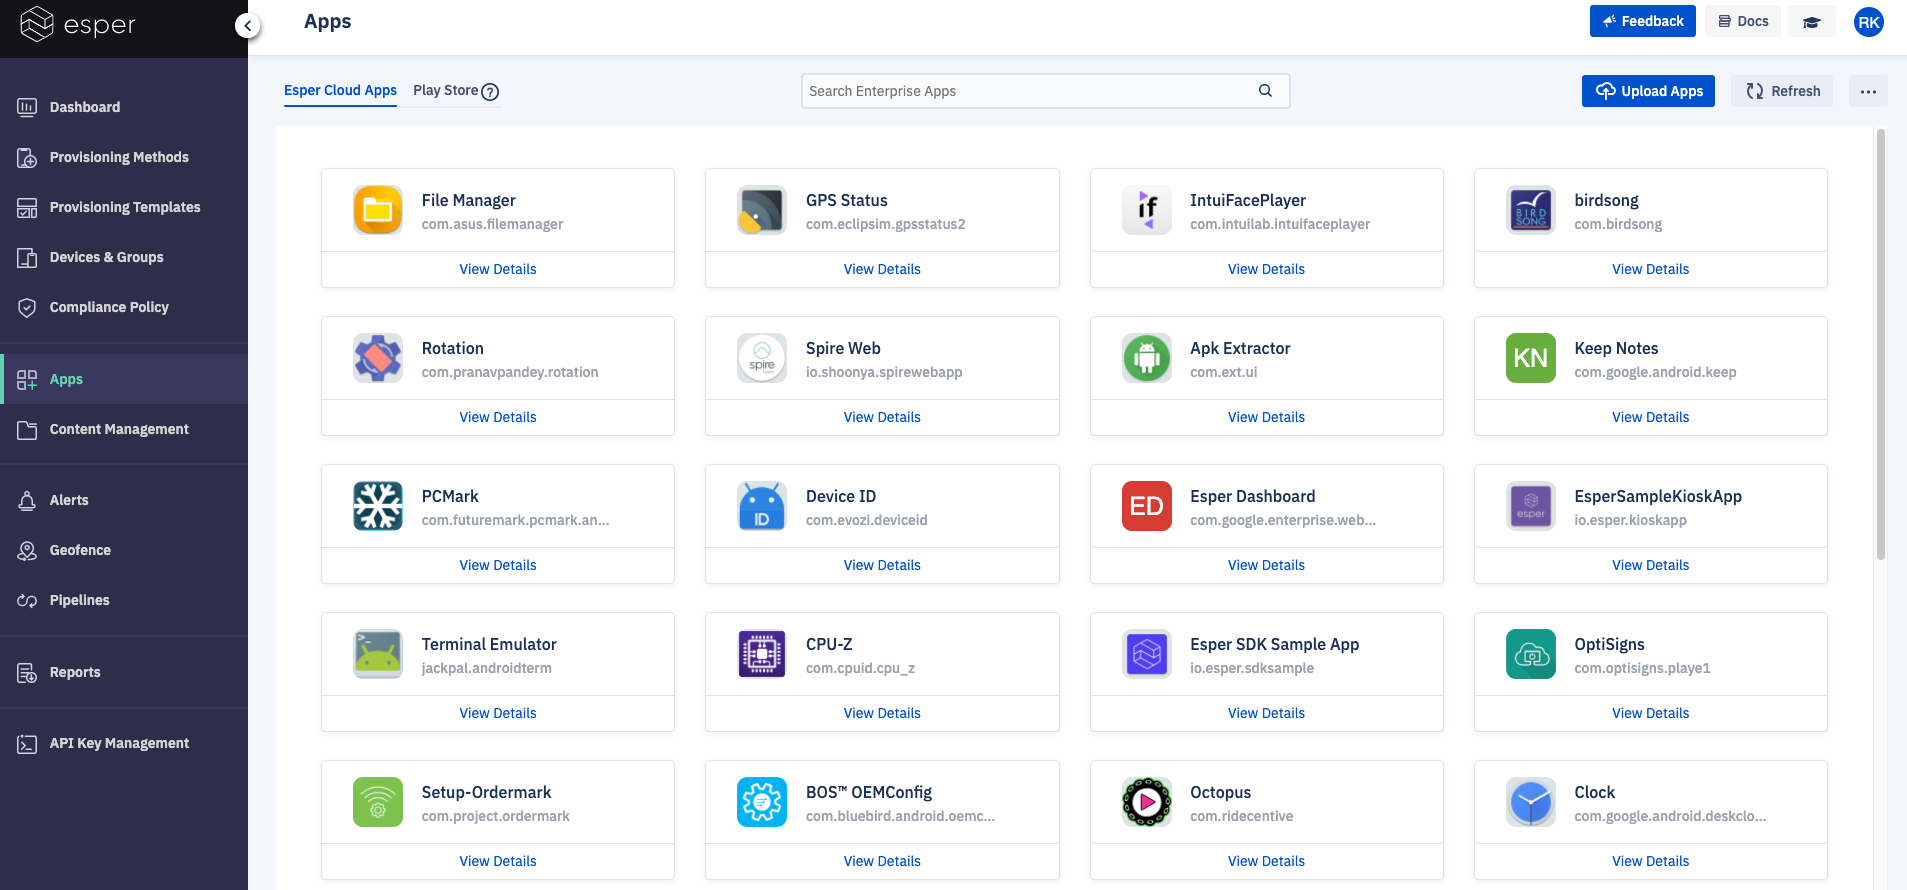The image size is (1907, 890).
Task: Click the Reports icon in the sidebar
Action: (27, 672)
